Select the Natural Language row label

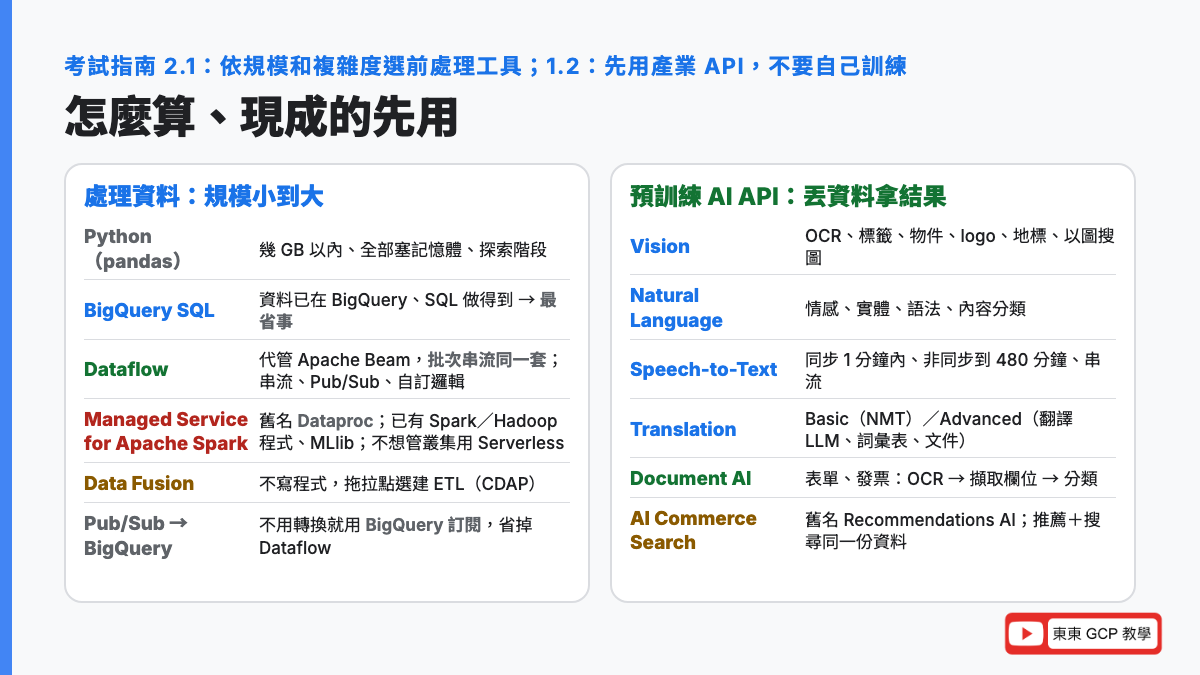[x=676, y=308]
